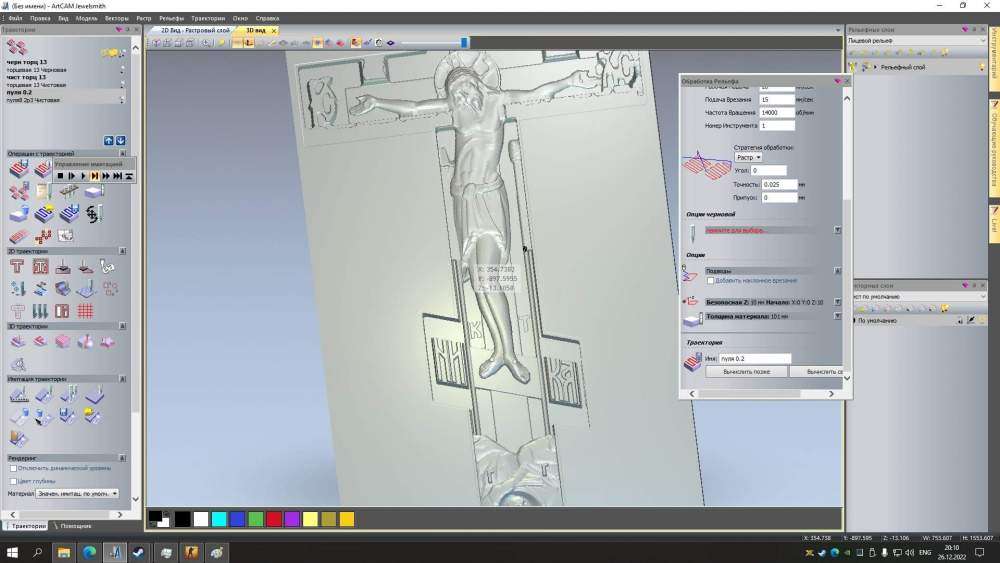Open the Steam app in the taskbar

(x=139, y=552)
